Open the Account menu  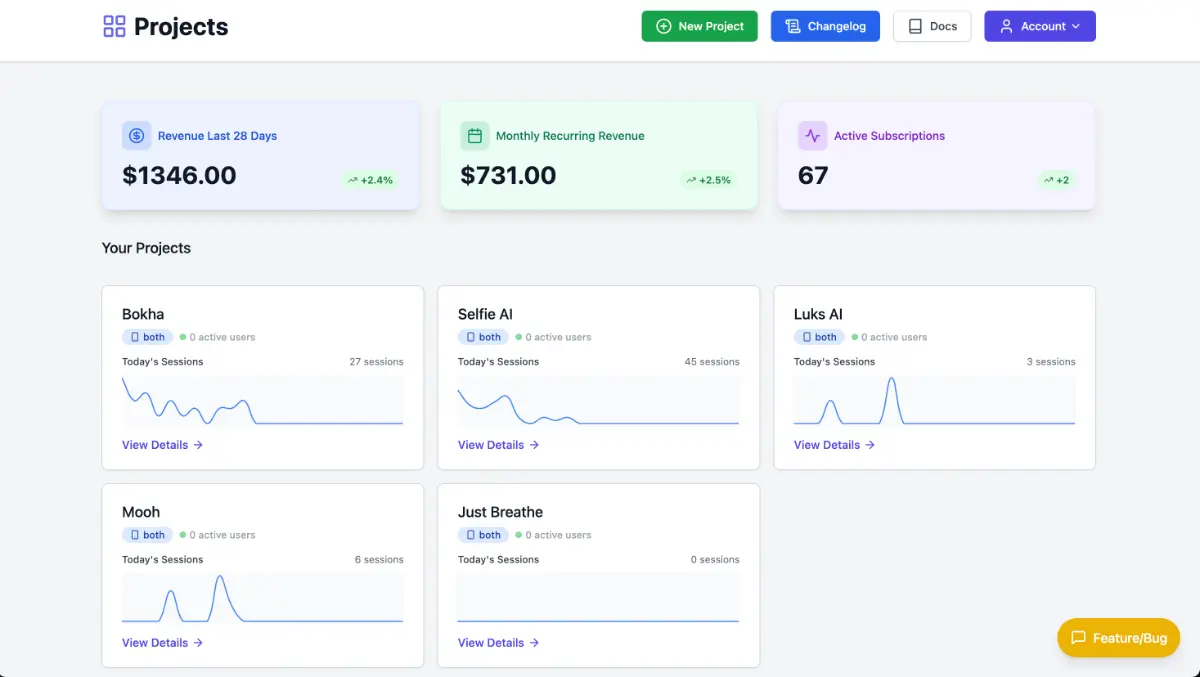[1040, 26]
